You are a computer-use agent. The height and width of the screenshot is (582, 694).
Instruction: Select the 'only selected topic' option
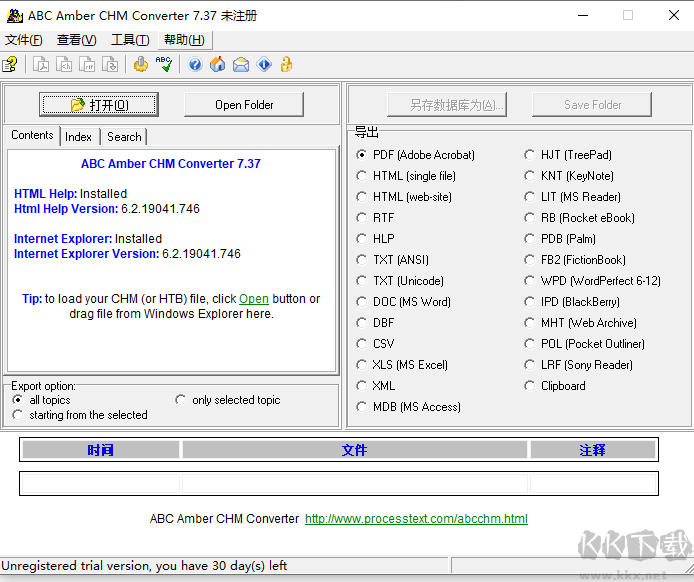coord(181,400)
